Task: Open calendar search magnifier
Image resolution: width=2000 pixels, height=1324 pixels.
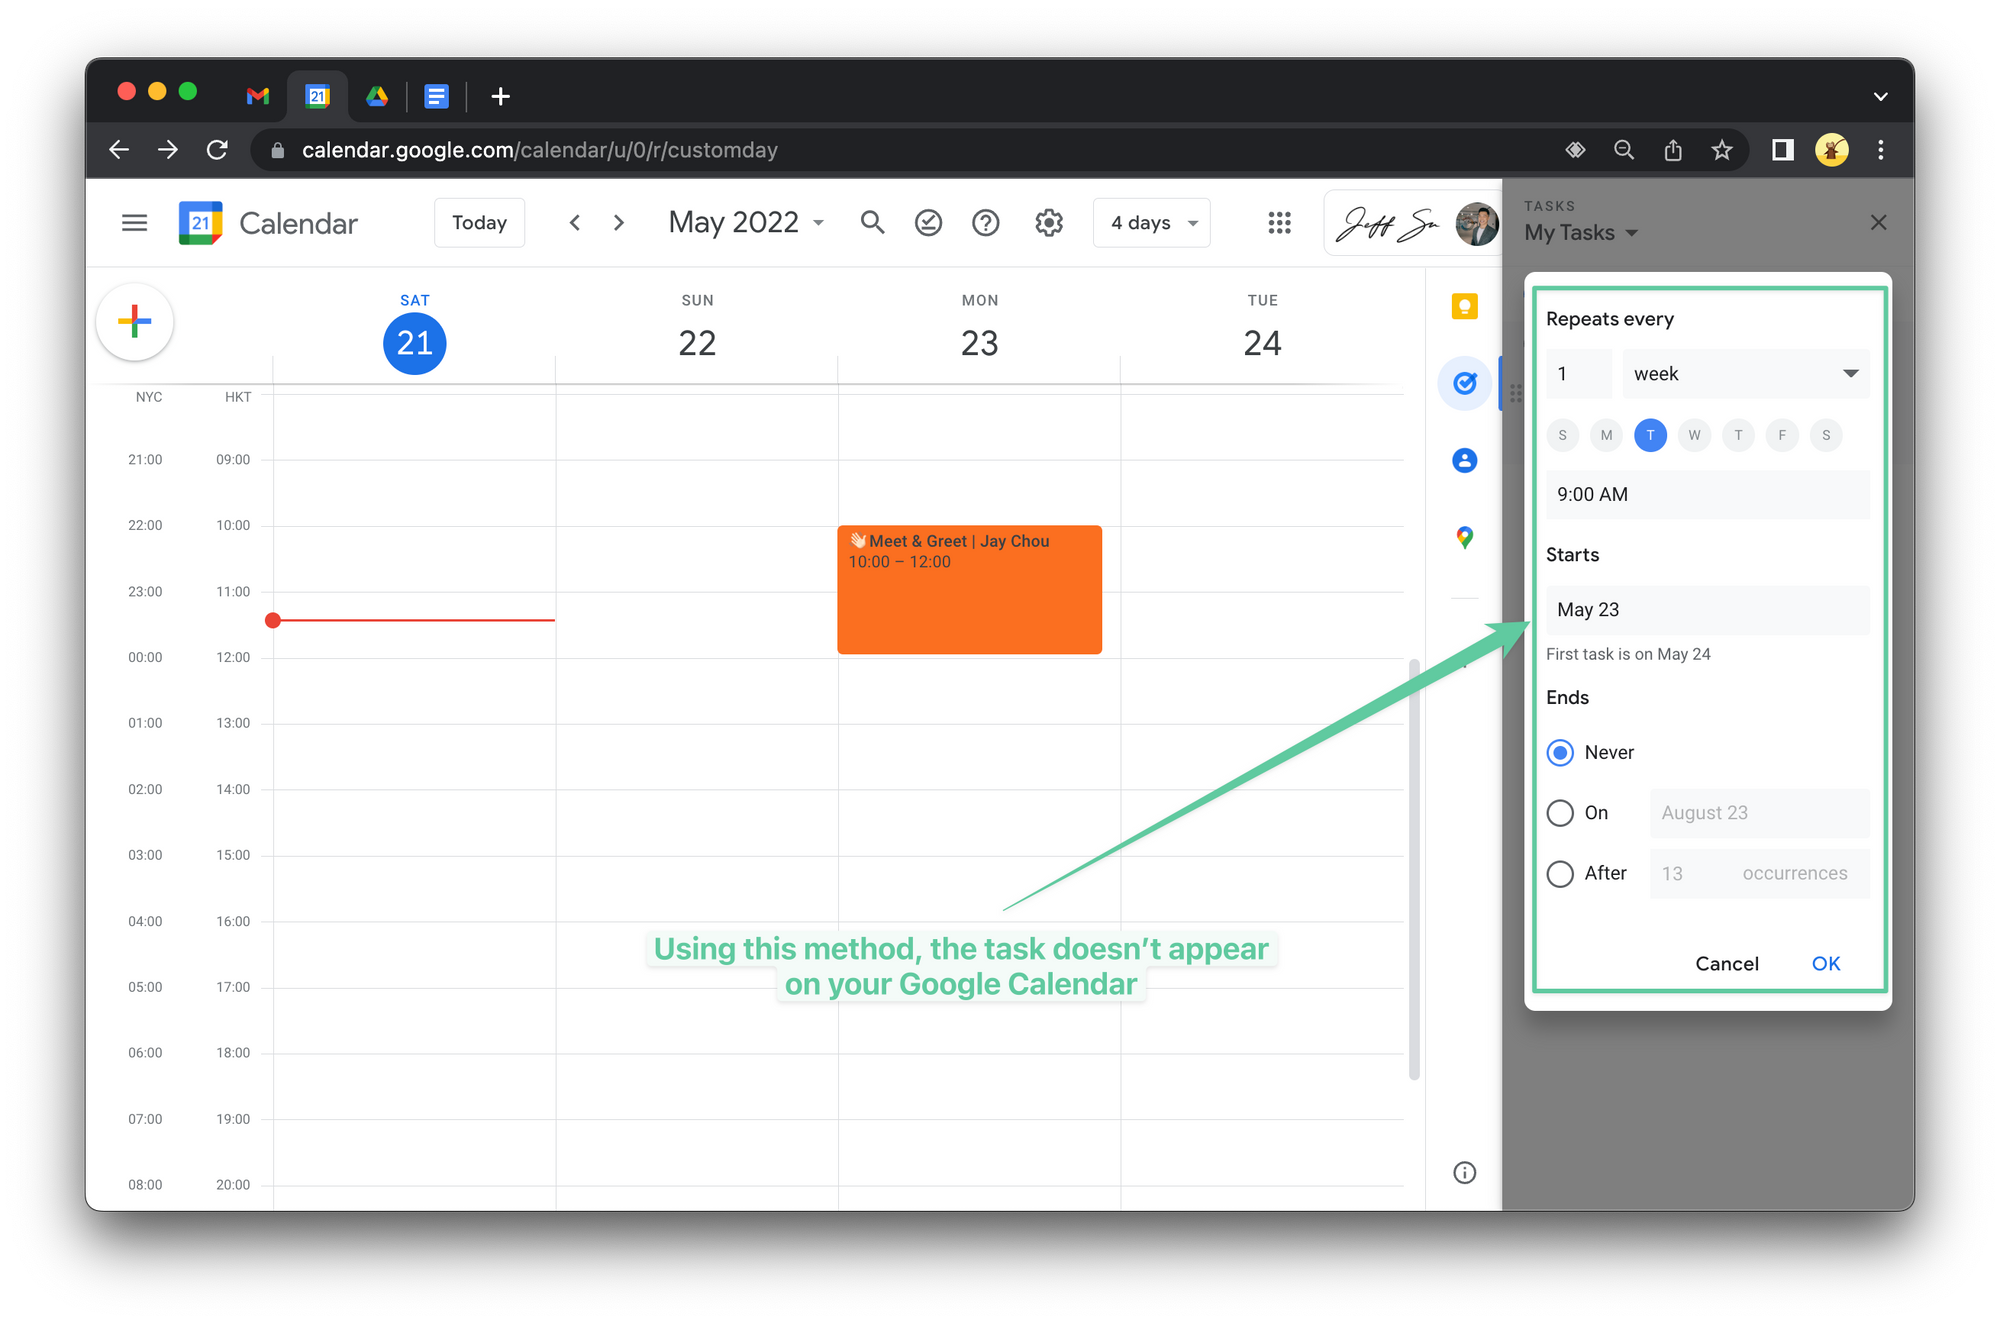Action: 873,223
